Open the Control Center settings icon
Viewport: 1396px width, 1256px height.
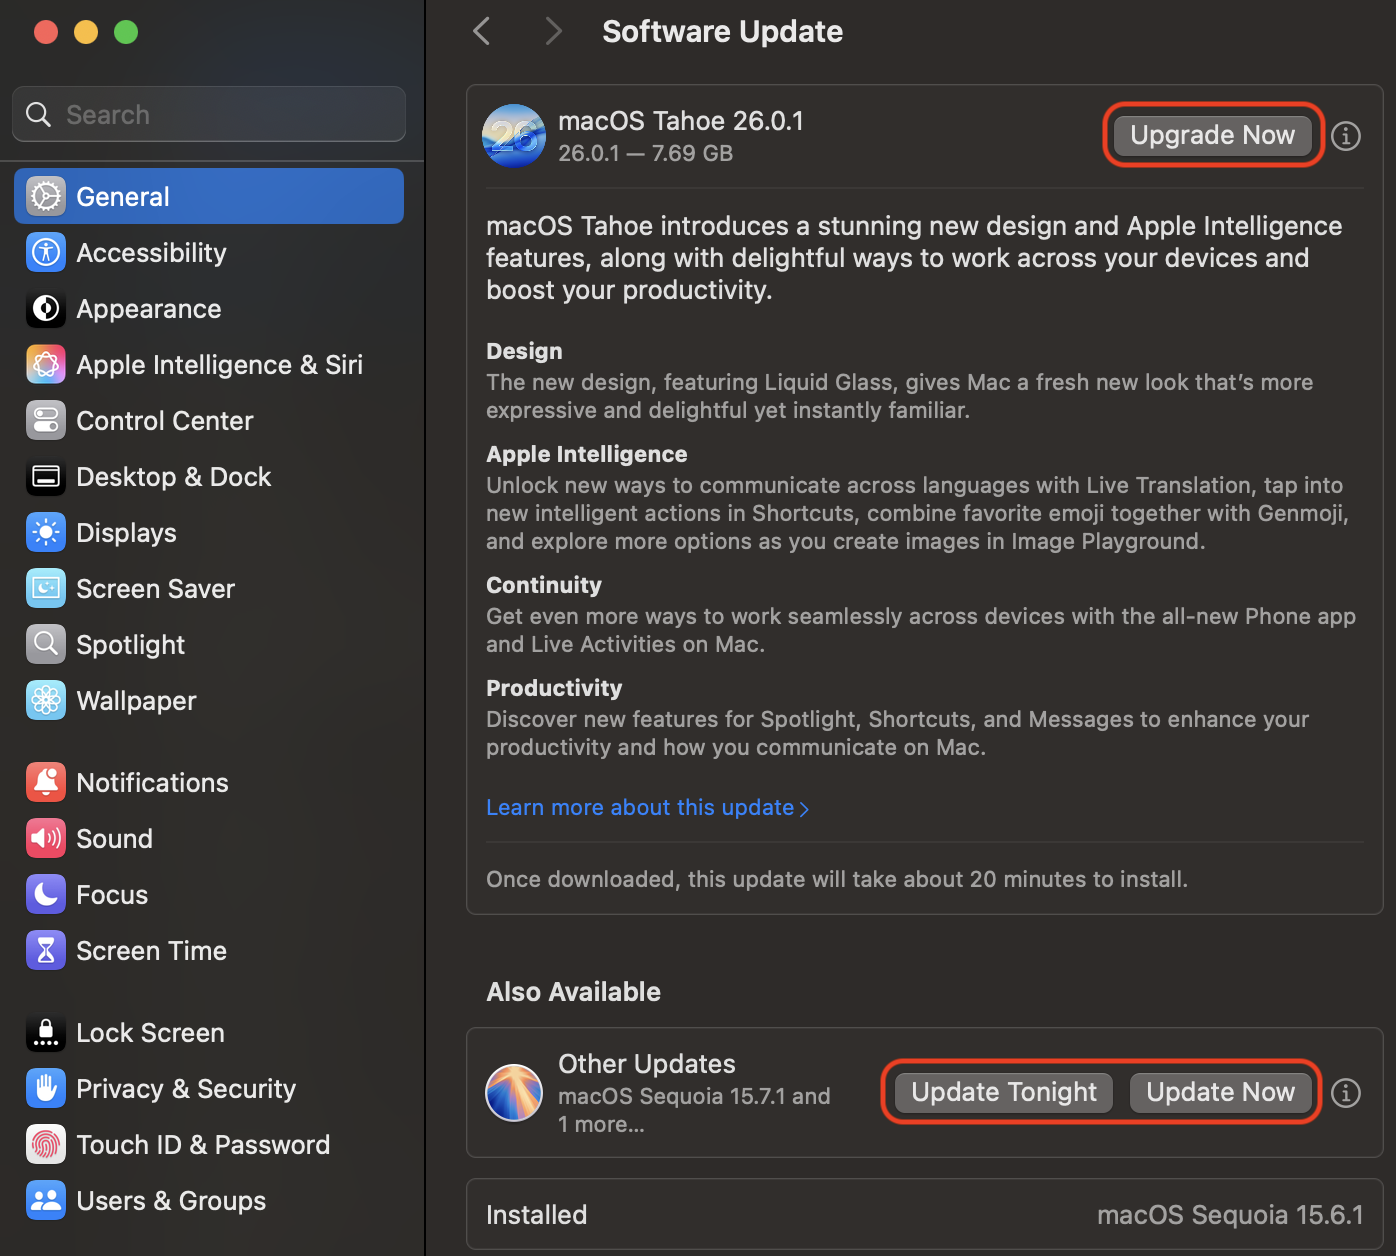tap(46, 420)
